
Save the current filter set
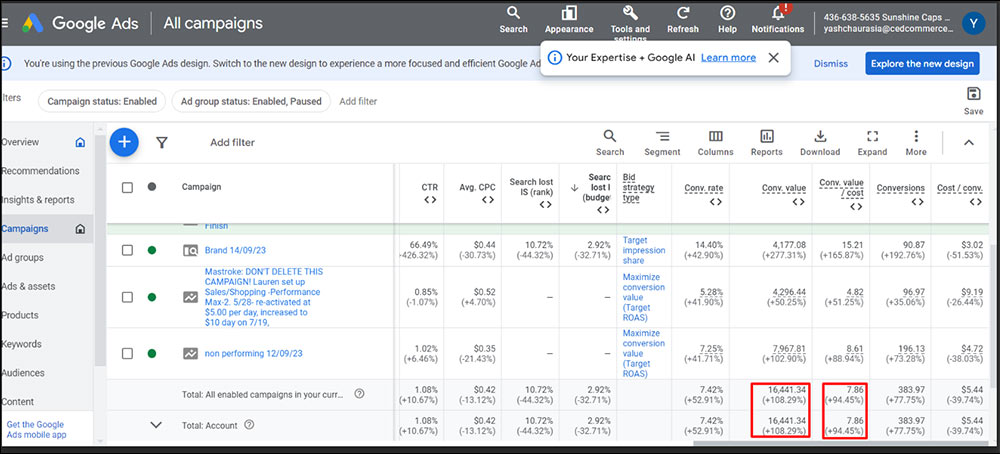(973, 101)
